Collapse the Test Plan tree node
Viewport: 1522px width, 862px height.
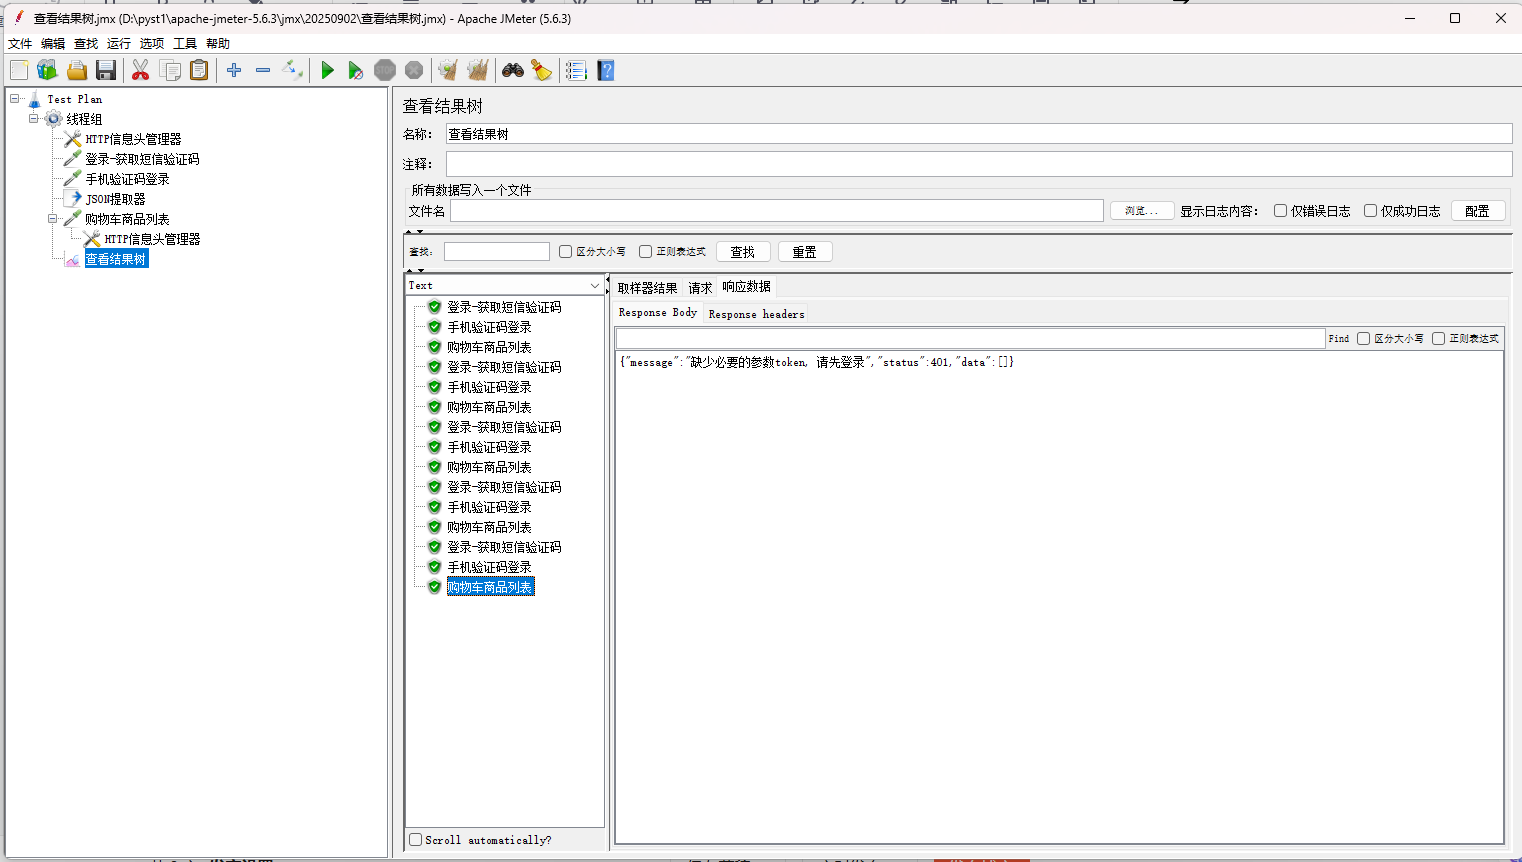pyautogui.click(x=15, y=99)
